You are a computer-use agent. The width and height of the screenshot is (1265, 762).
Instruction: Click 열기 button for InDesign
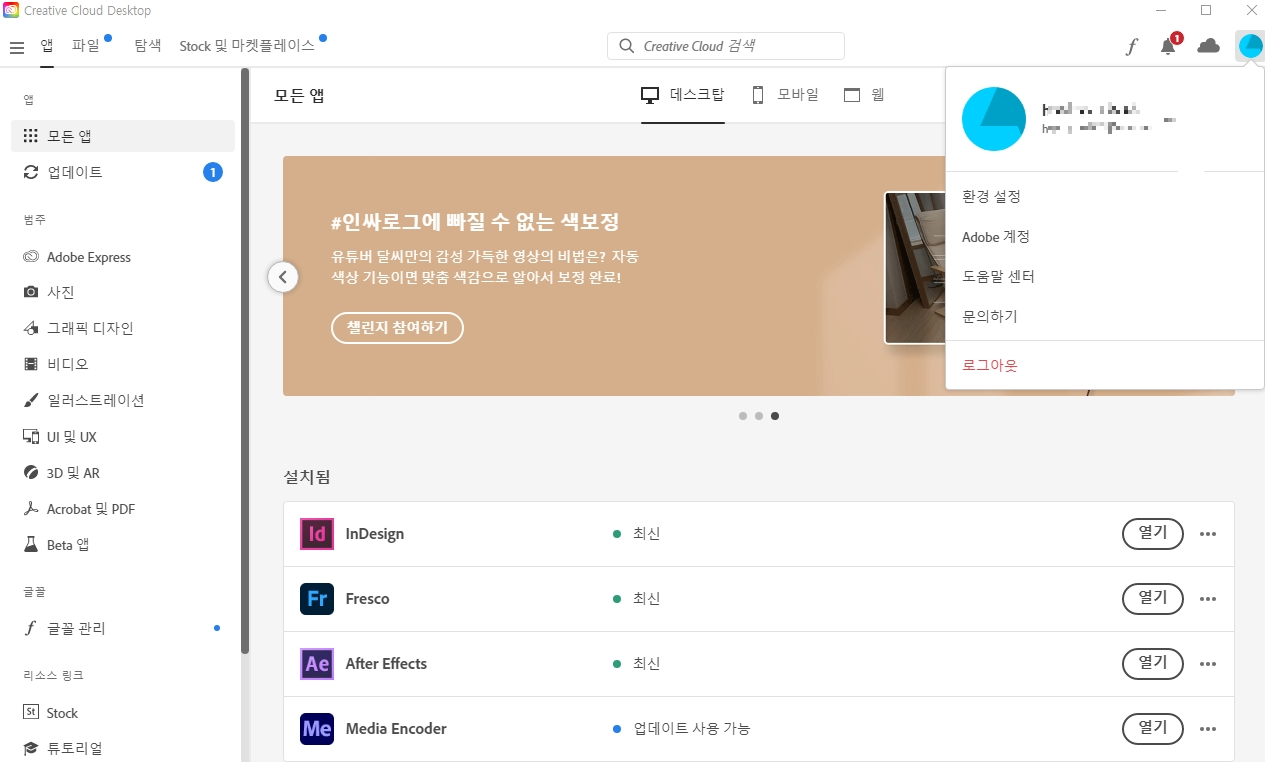(1153, 534)
